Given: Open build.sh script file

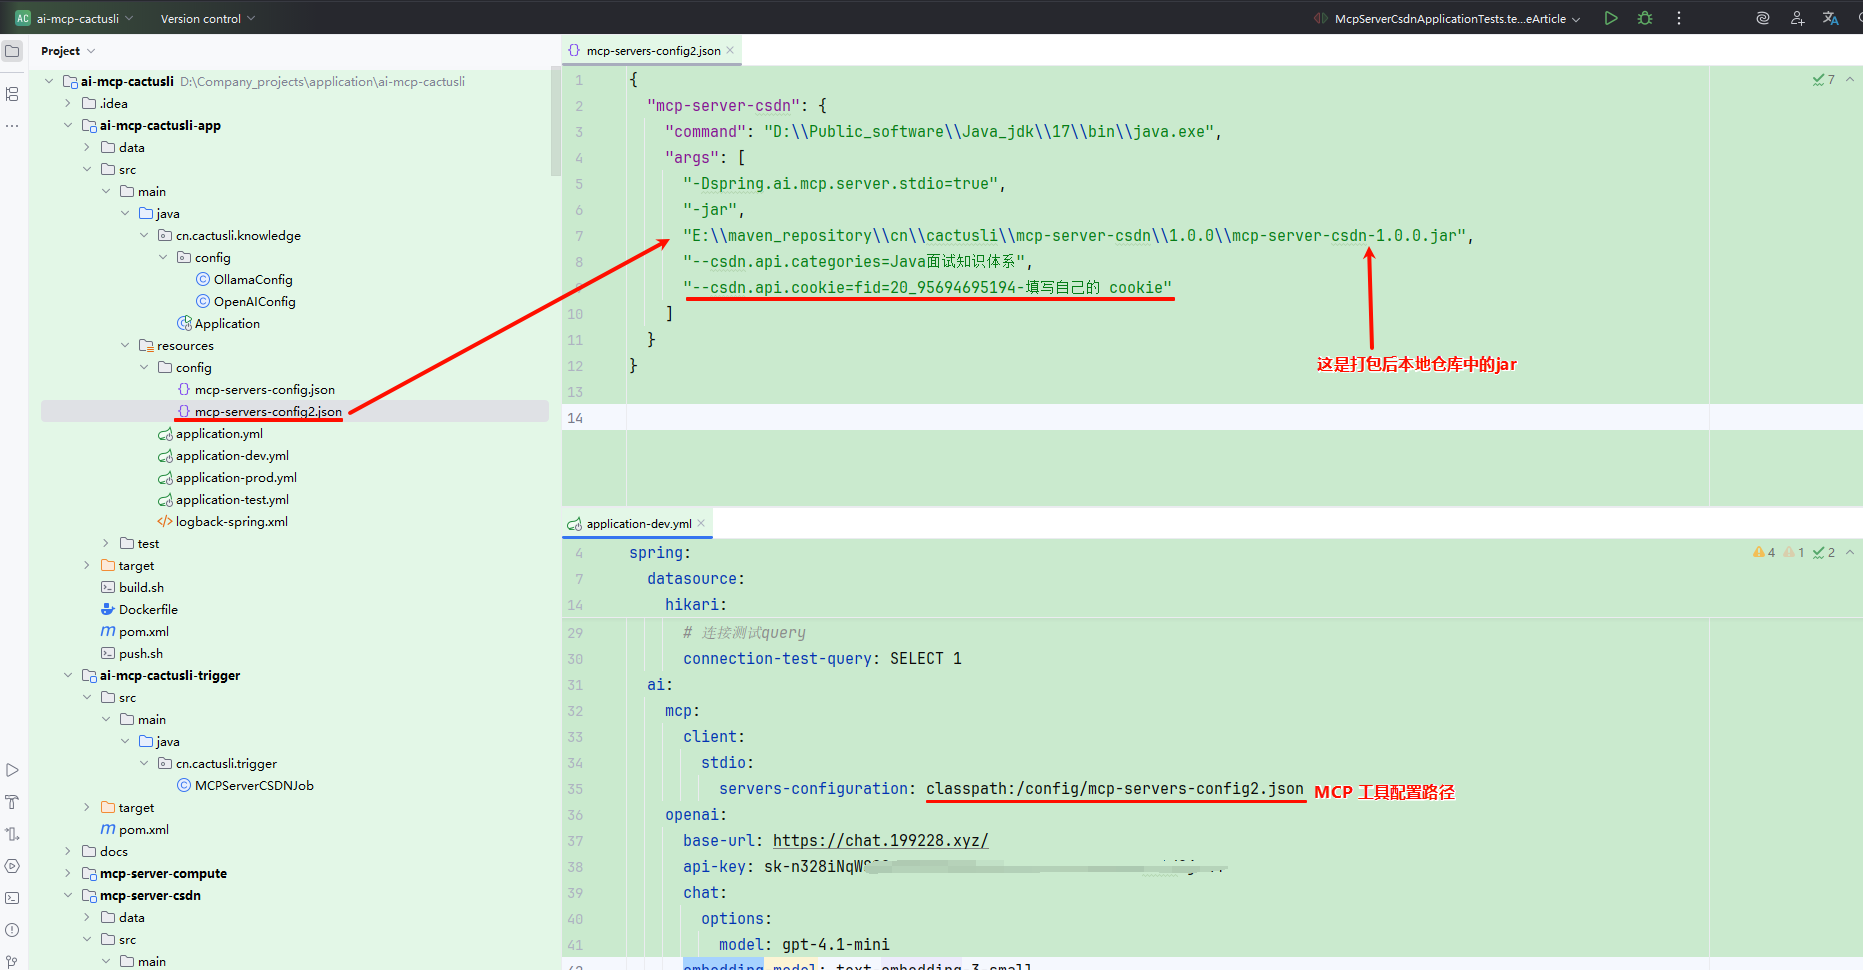Looking at the screenshot, I should point(141,588).
